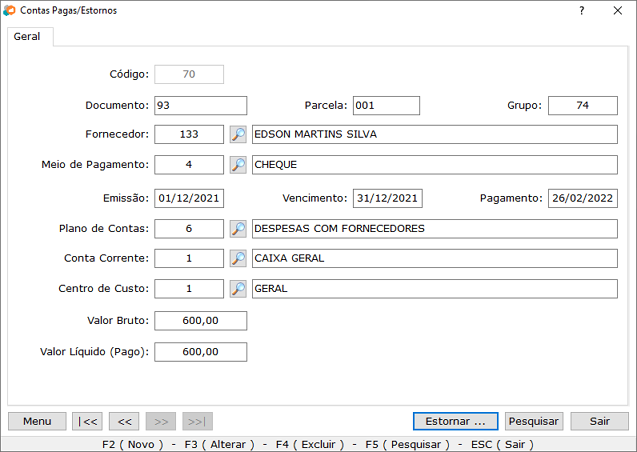Select the Parcela field
This screenshot has width=637, height=452.
coord(385,106)
